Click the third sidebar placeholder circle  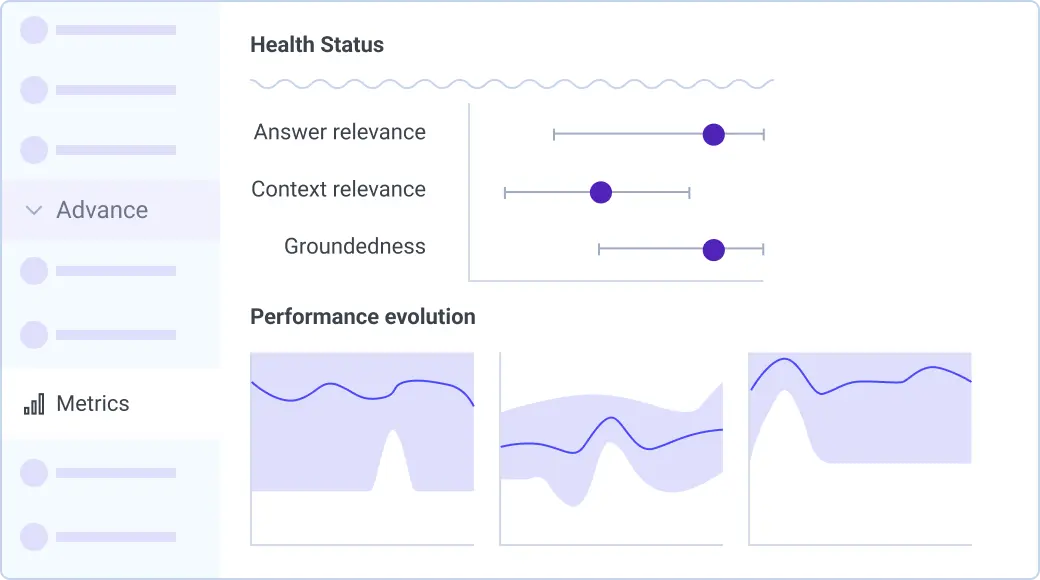34,150
